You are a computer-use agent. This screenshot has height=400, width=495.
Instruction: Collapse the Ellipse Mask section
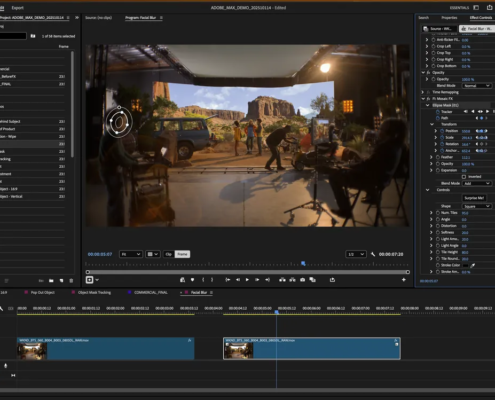(x=428, y=105)
